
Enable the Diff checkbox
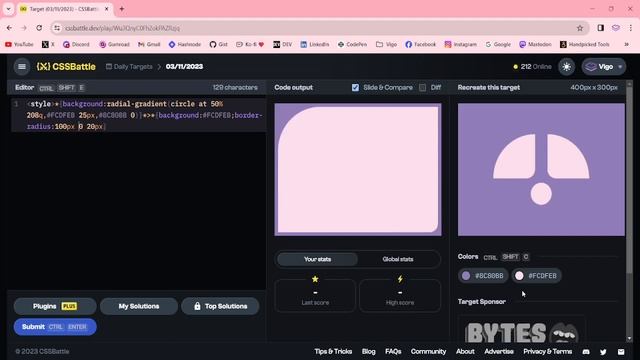(422, 87)
